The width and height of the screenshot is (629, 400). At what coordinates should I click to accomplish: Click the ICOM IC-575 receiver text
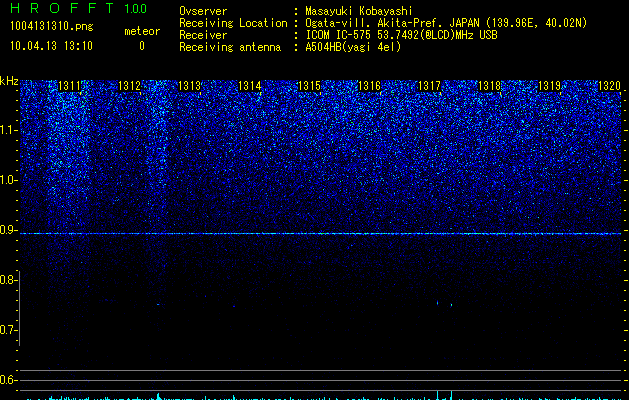[x=401, y=35]
